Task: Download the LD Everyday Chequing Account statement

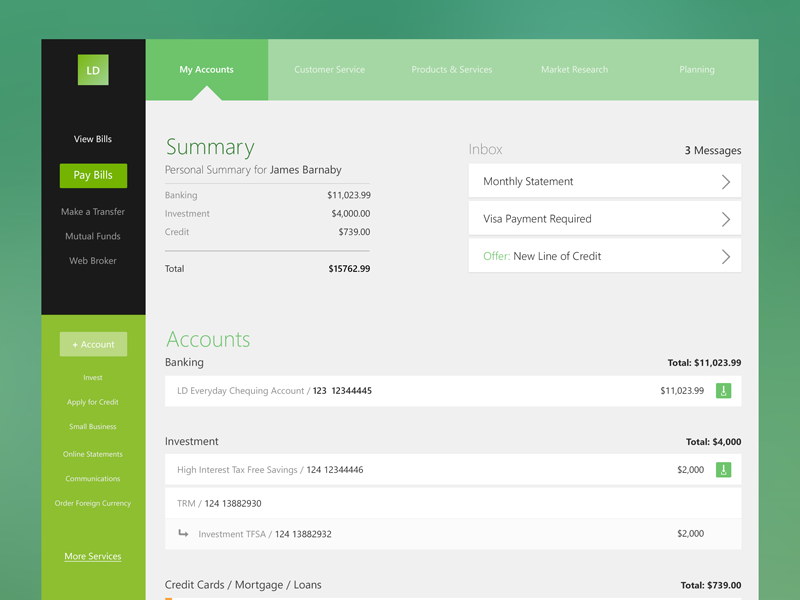Action: coord(723,391)
